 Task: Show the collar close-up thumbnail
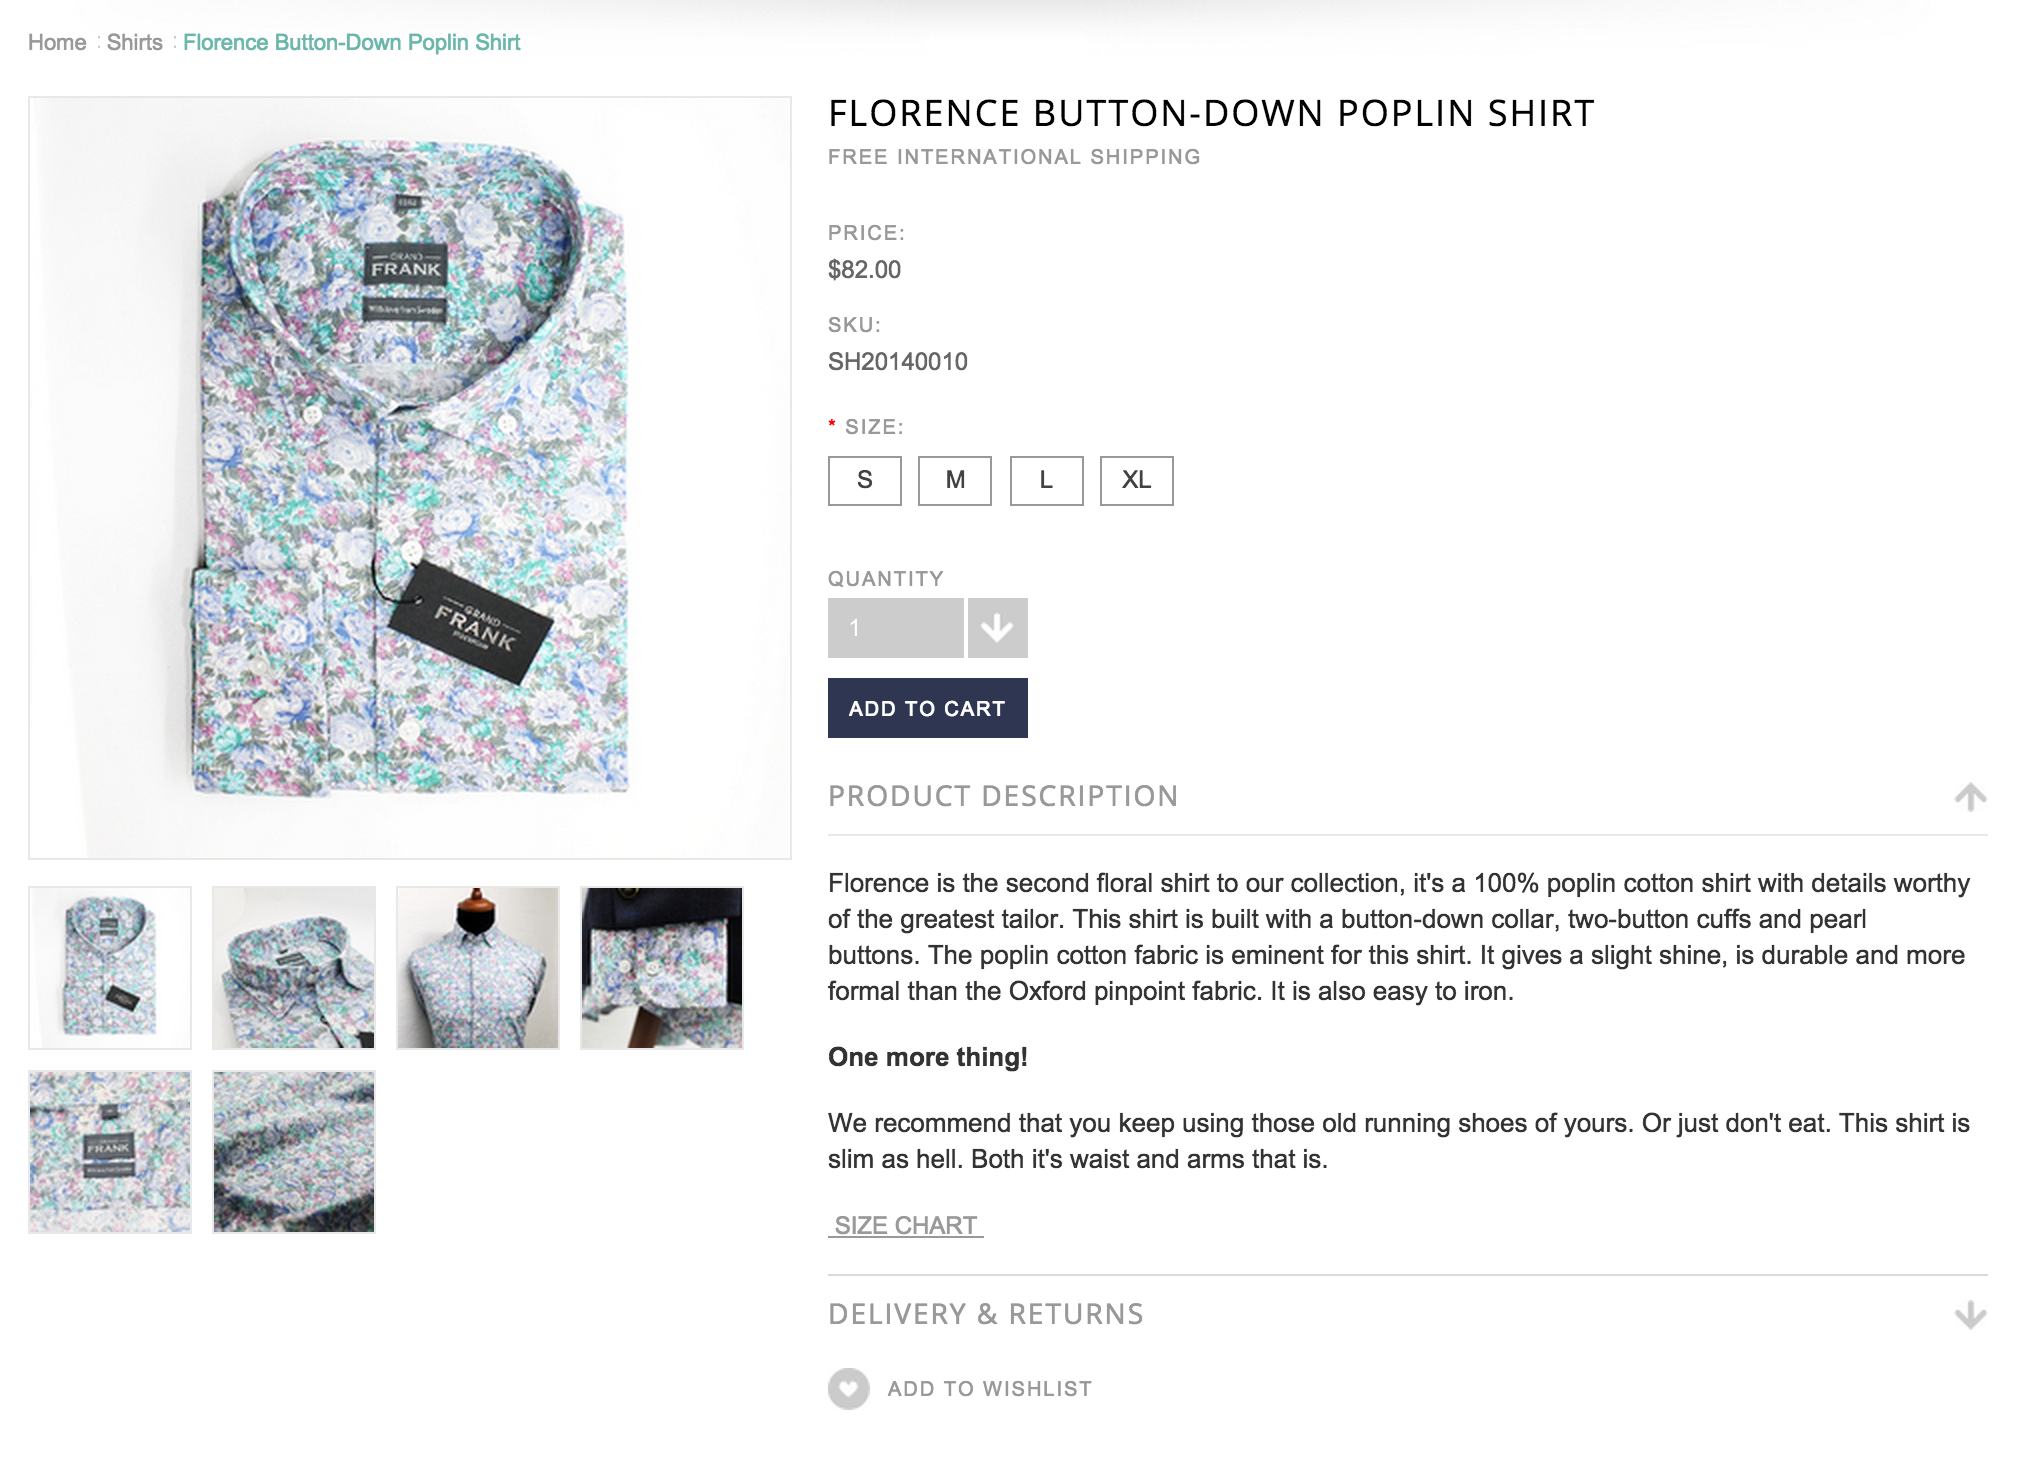(293, 967)
